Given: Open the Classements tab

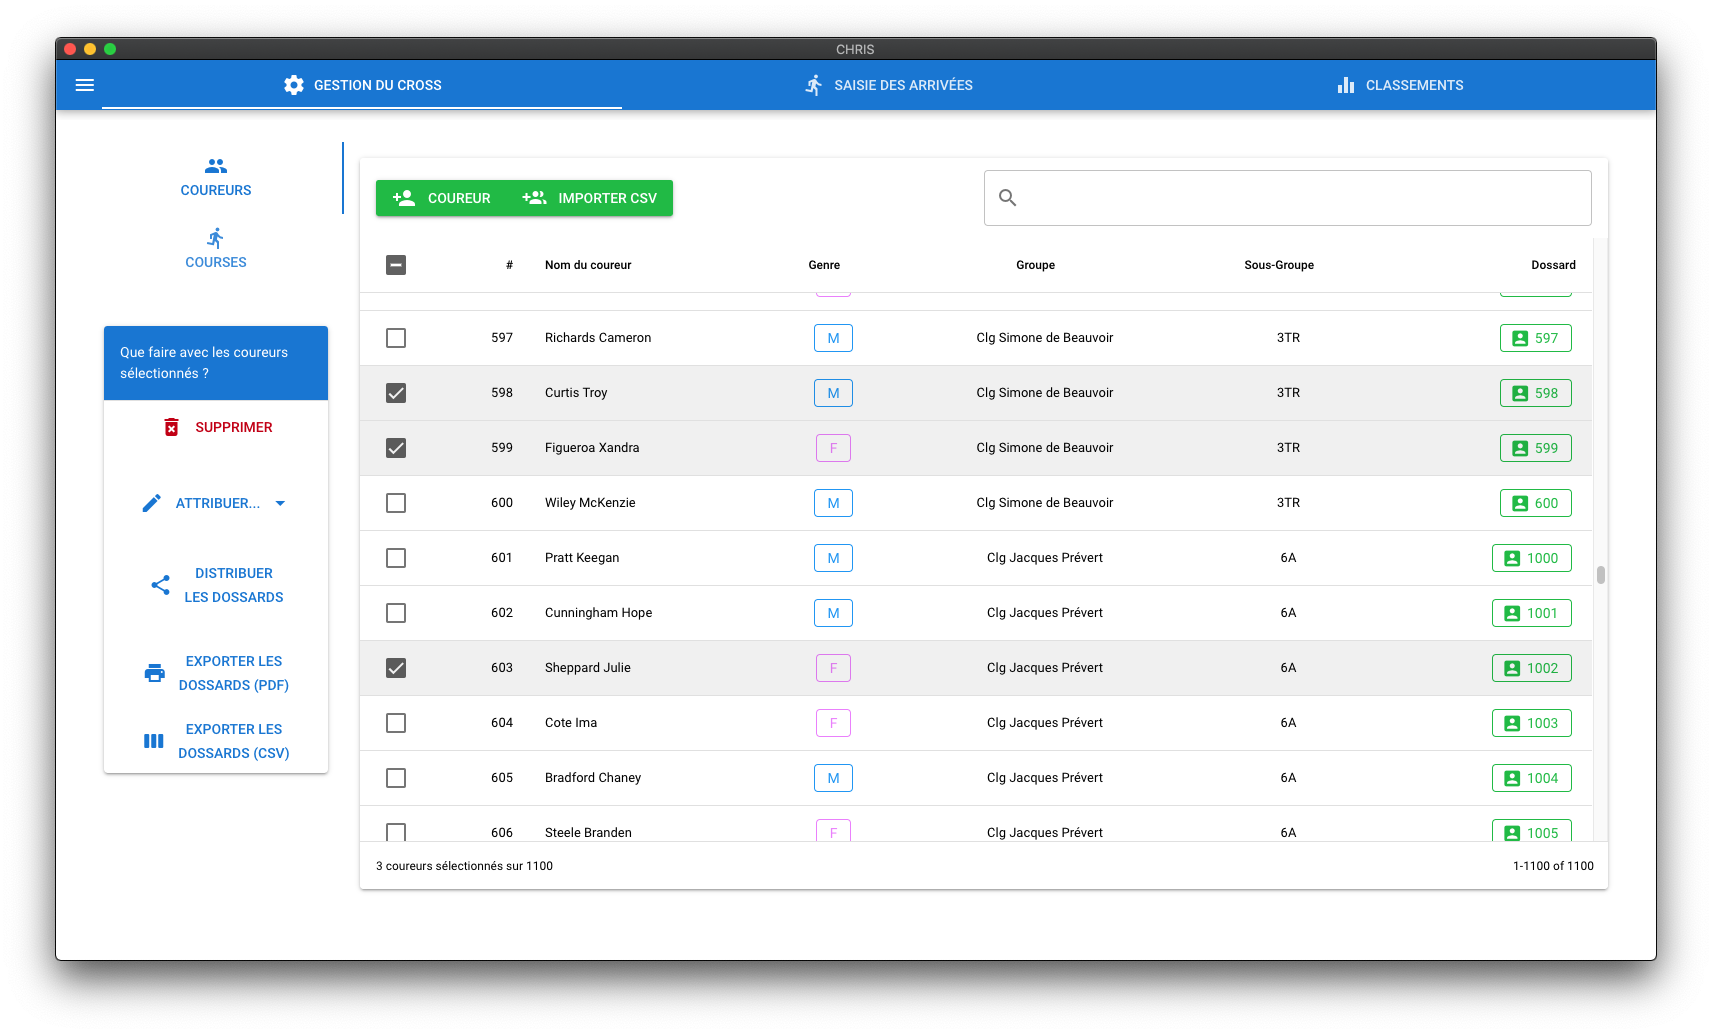Looking at the screenshot, I should 1399,85.
